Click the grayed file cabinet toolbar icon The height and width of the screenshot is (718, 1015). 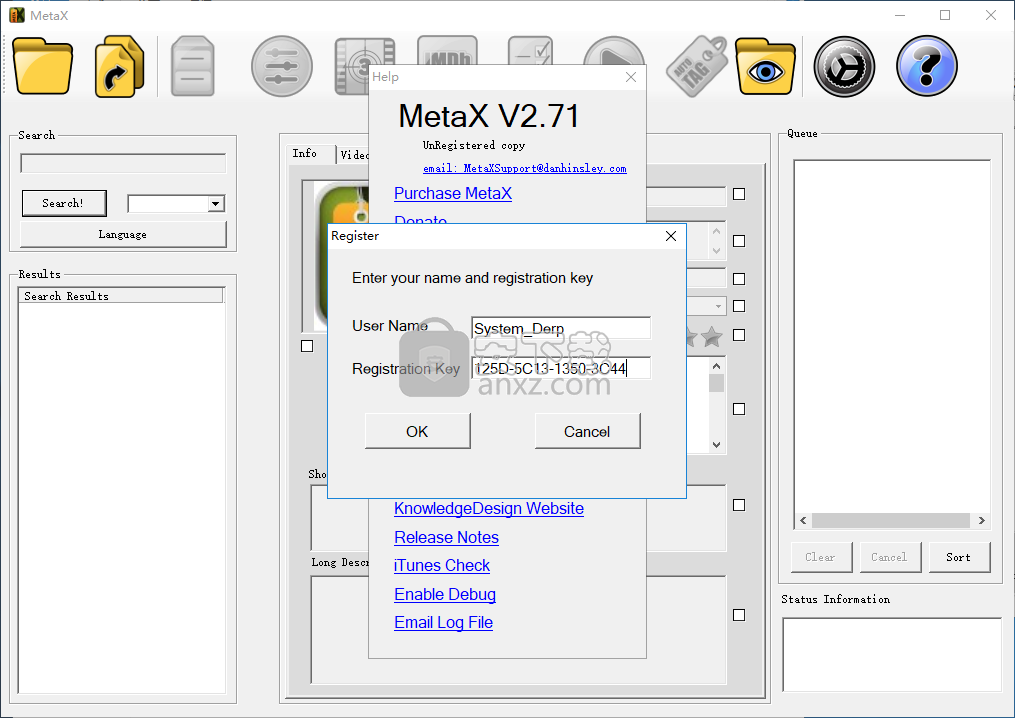192,67
